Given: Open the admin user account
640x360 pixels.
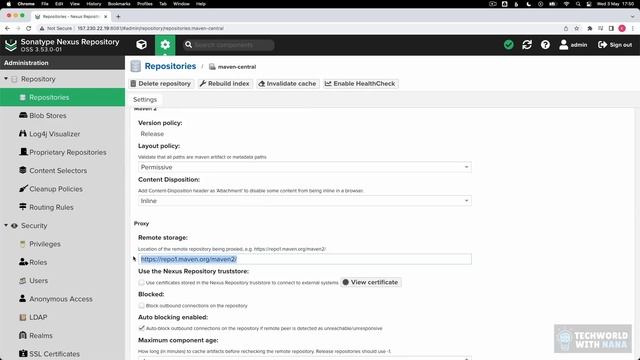Looking at the screenshot, I should pos(573,44).
